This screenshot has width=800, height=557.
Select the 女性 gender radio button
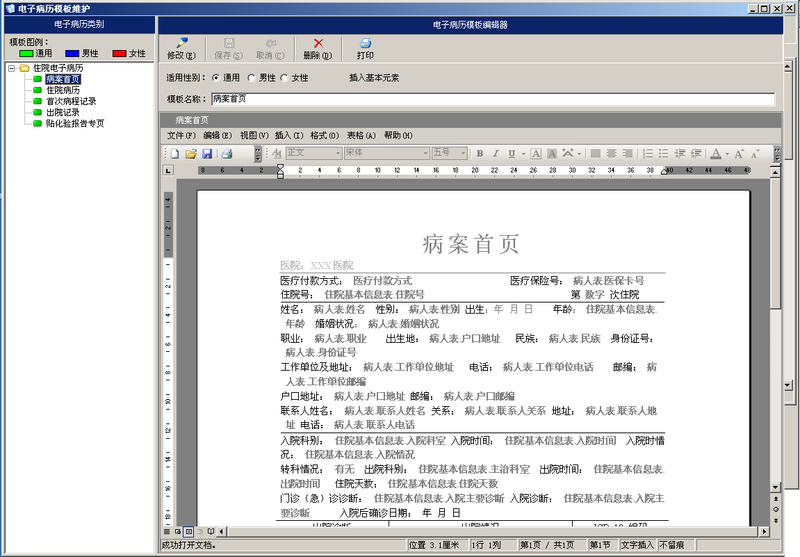tap(284, 78)
